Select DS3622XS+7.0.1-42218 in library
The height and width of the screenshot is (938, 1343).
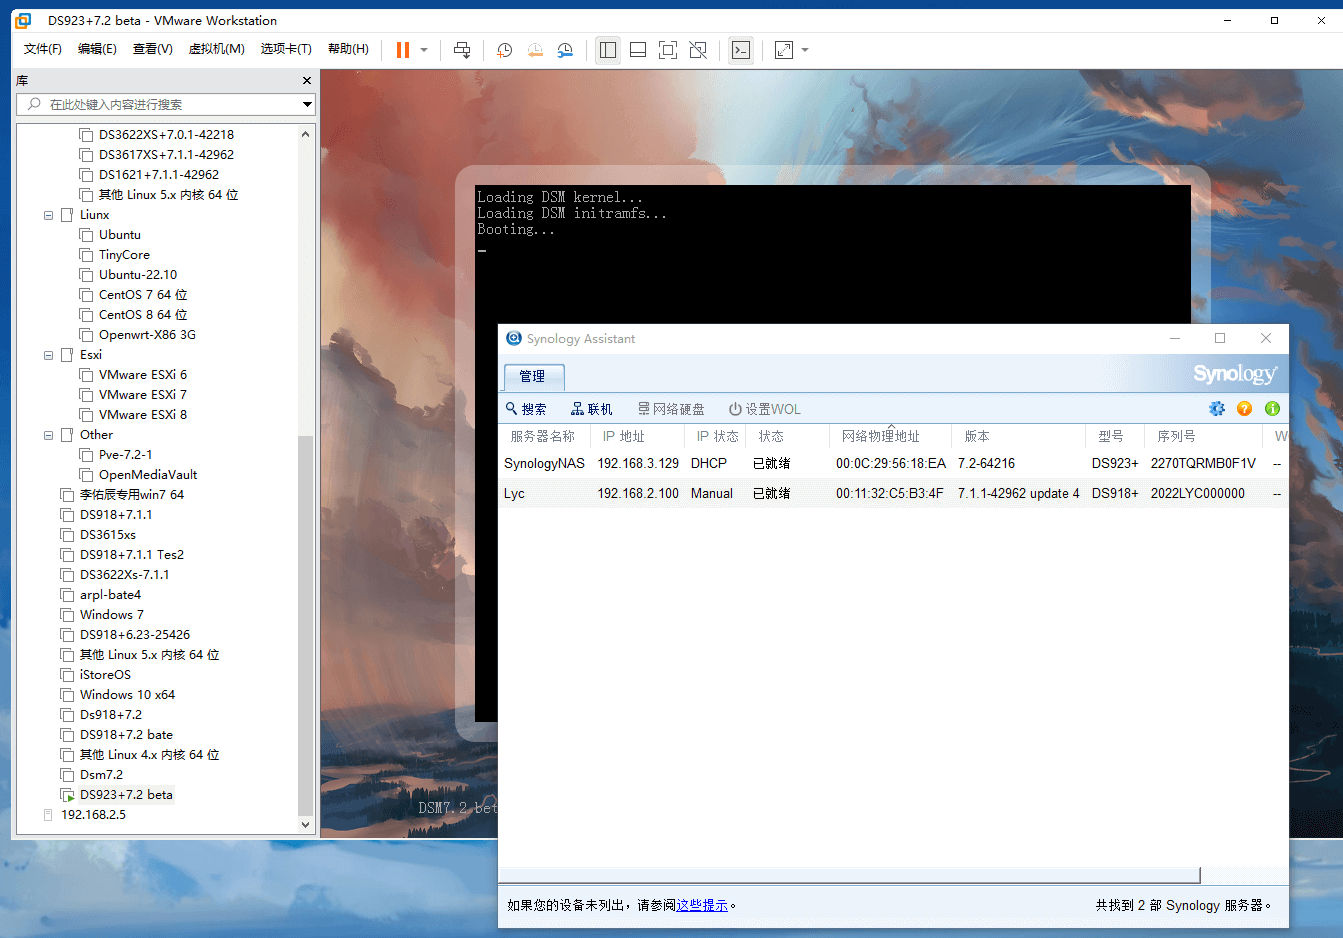tap(166, 135)
